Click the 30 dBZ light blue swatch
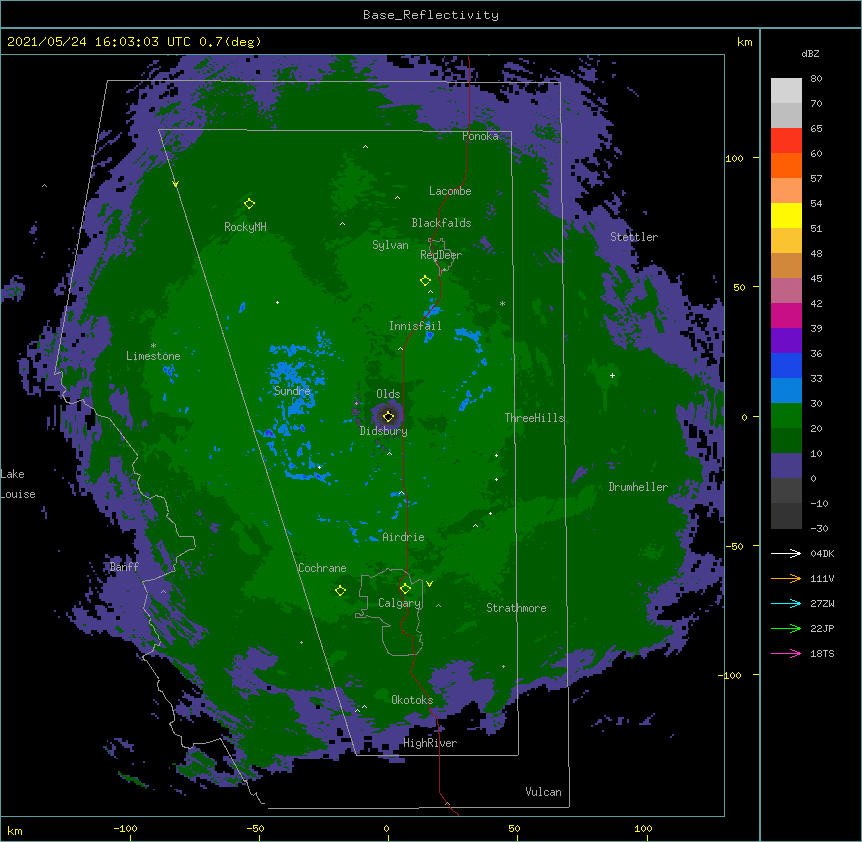Screen dimensions: 862x842 (786, 390)
